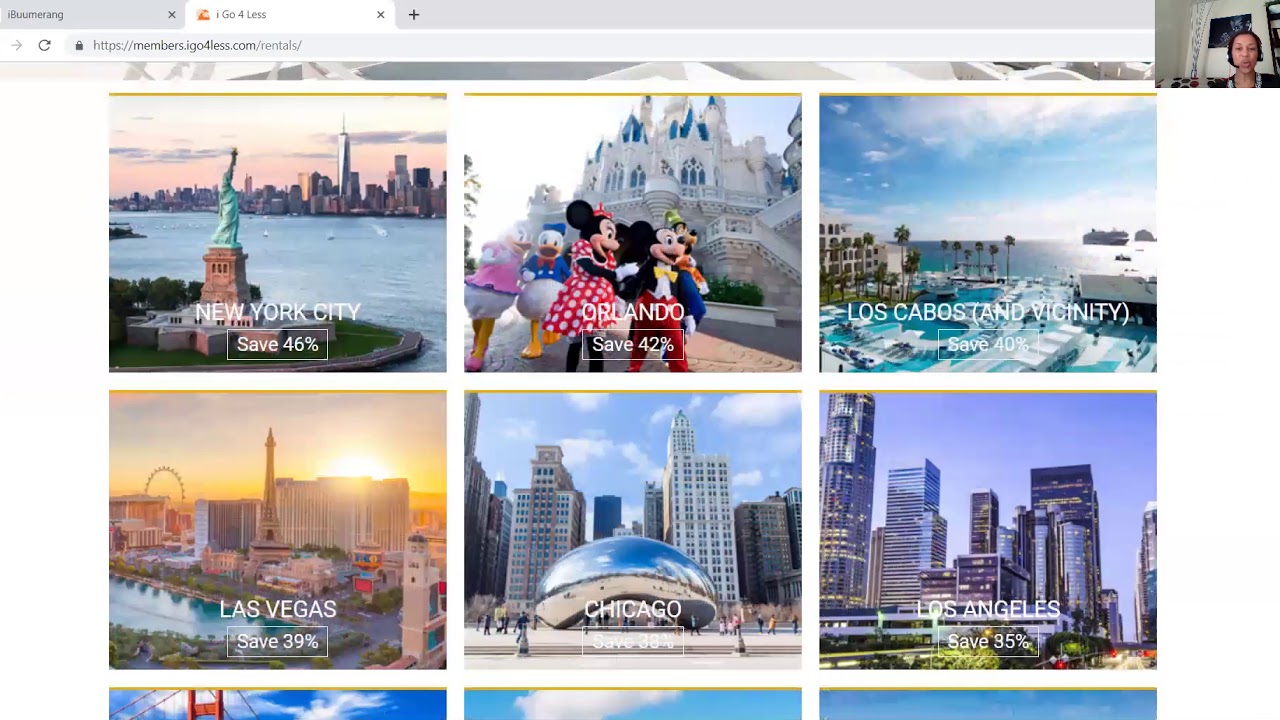Click the ORLANDO title text
1280x720 pixels.
(x=633, y=312)
